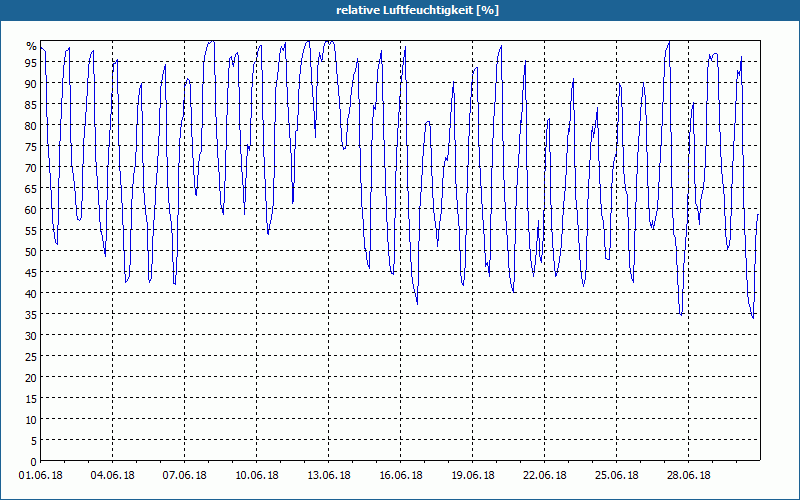Click the date label 10.06.18
800x500 pixels.
tap(257, 475)
